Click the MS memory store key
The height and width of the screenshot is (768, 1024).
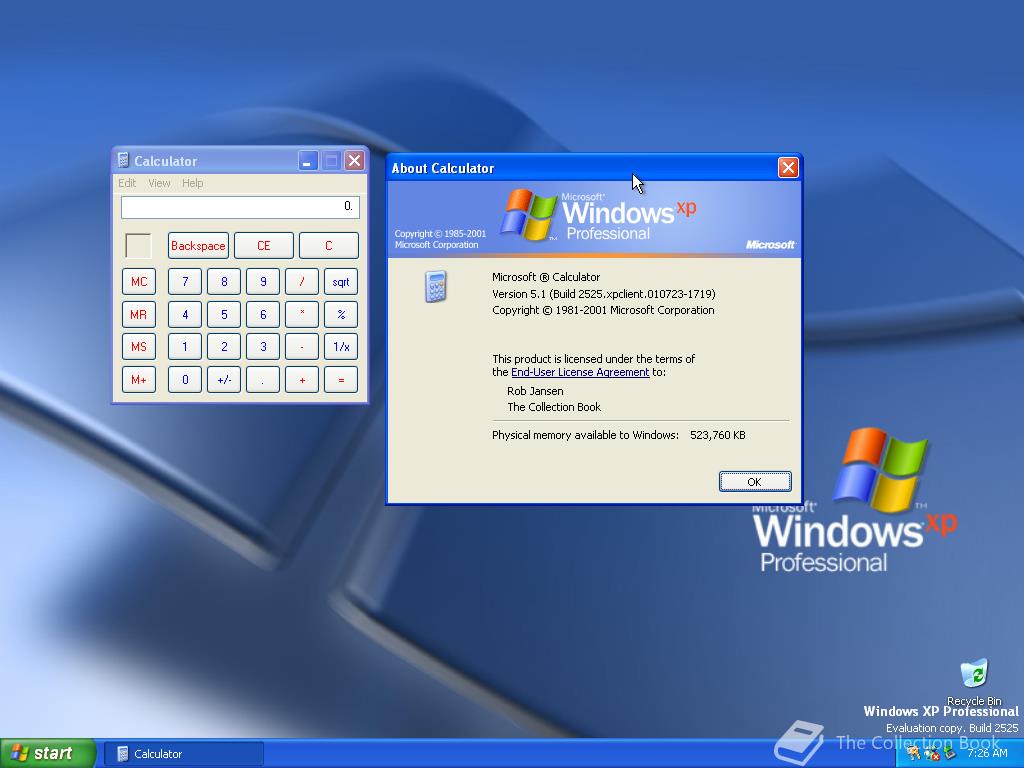(x=138, y=347)
